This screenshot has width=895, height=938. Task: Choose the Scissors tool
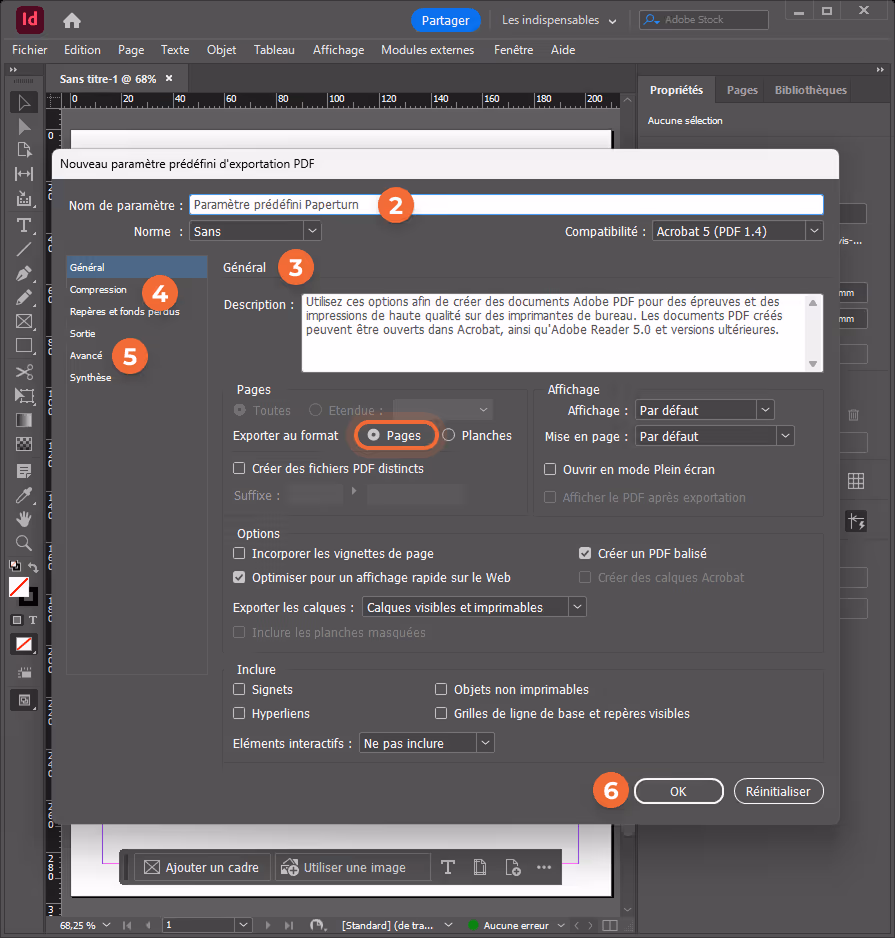(24, 372)
